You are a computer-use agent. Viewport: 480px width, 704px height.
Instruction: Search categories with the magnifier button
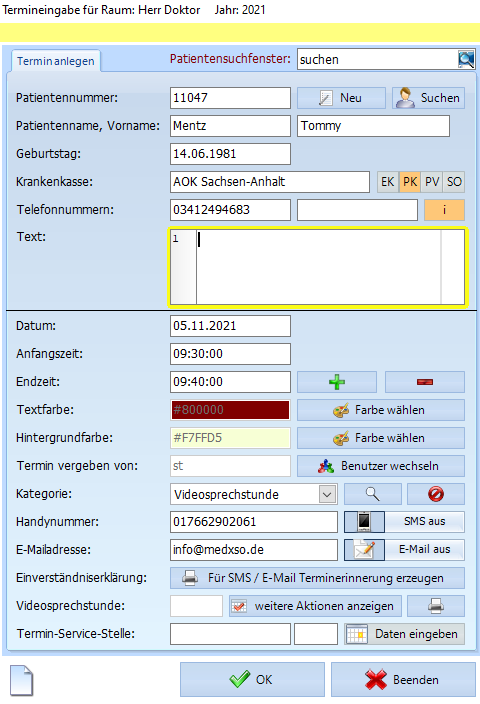[x=373, y=494]
